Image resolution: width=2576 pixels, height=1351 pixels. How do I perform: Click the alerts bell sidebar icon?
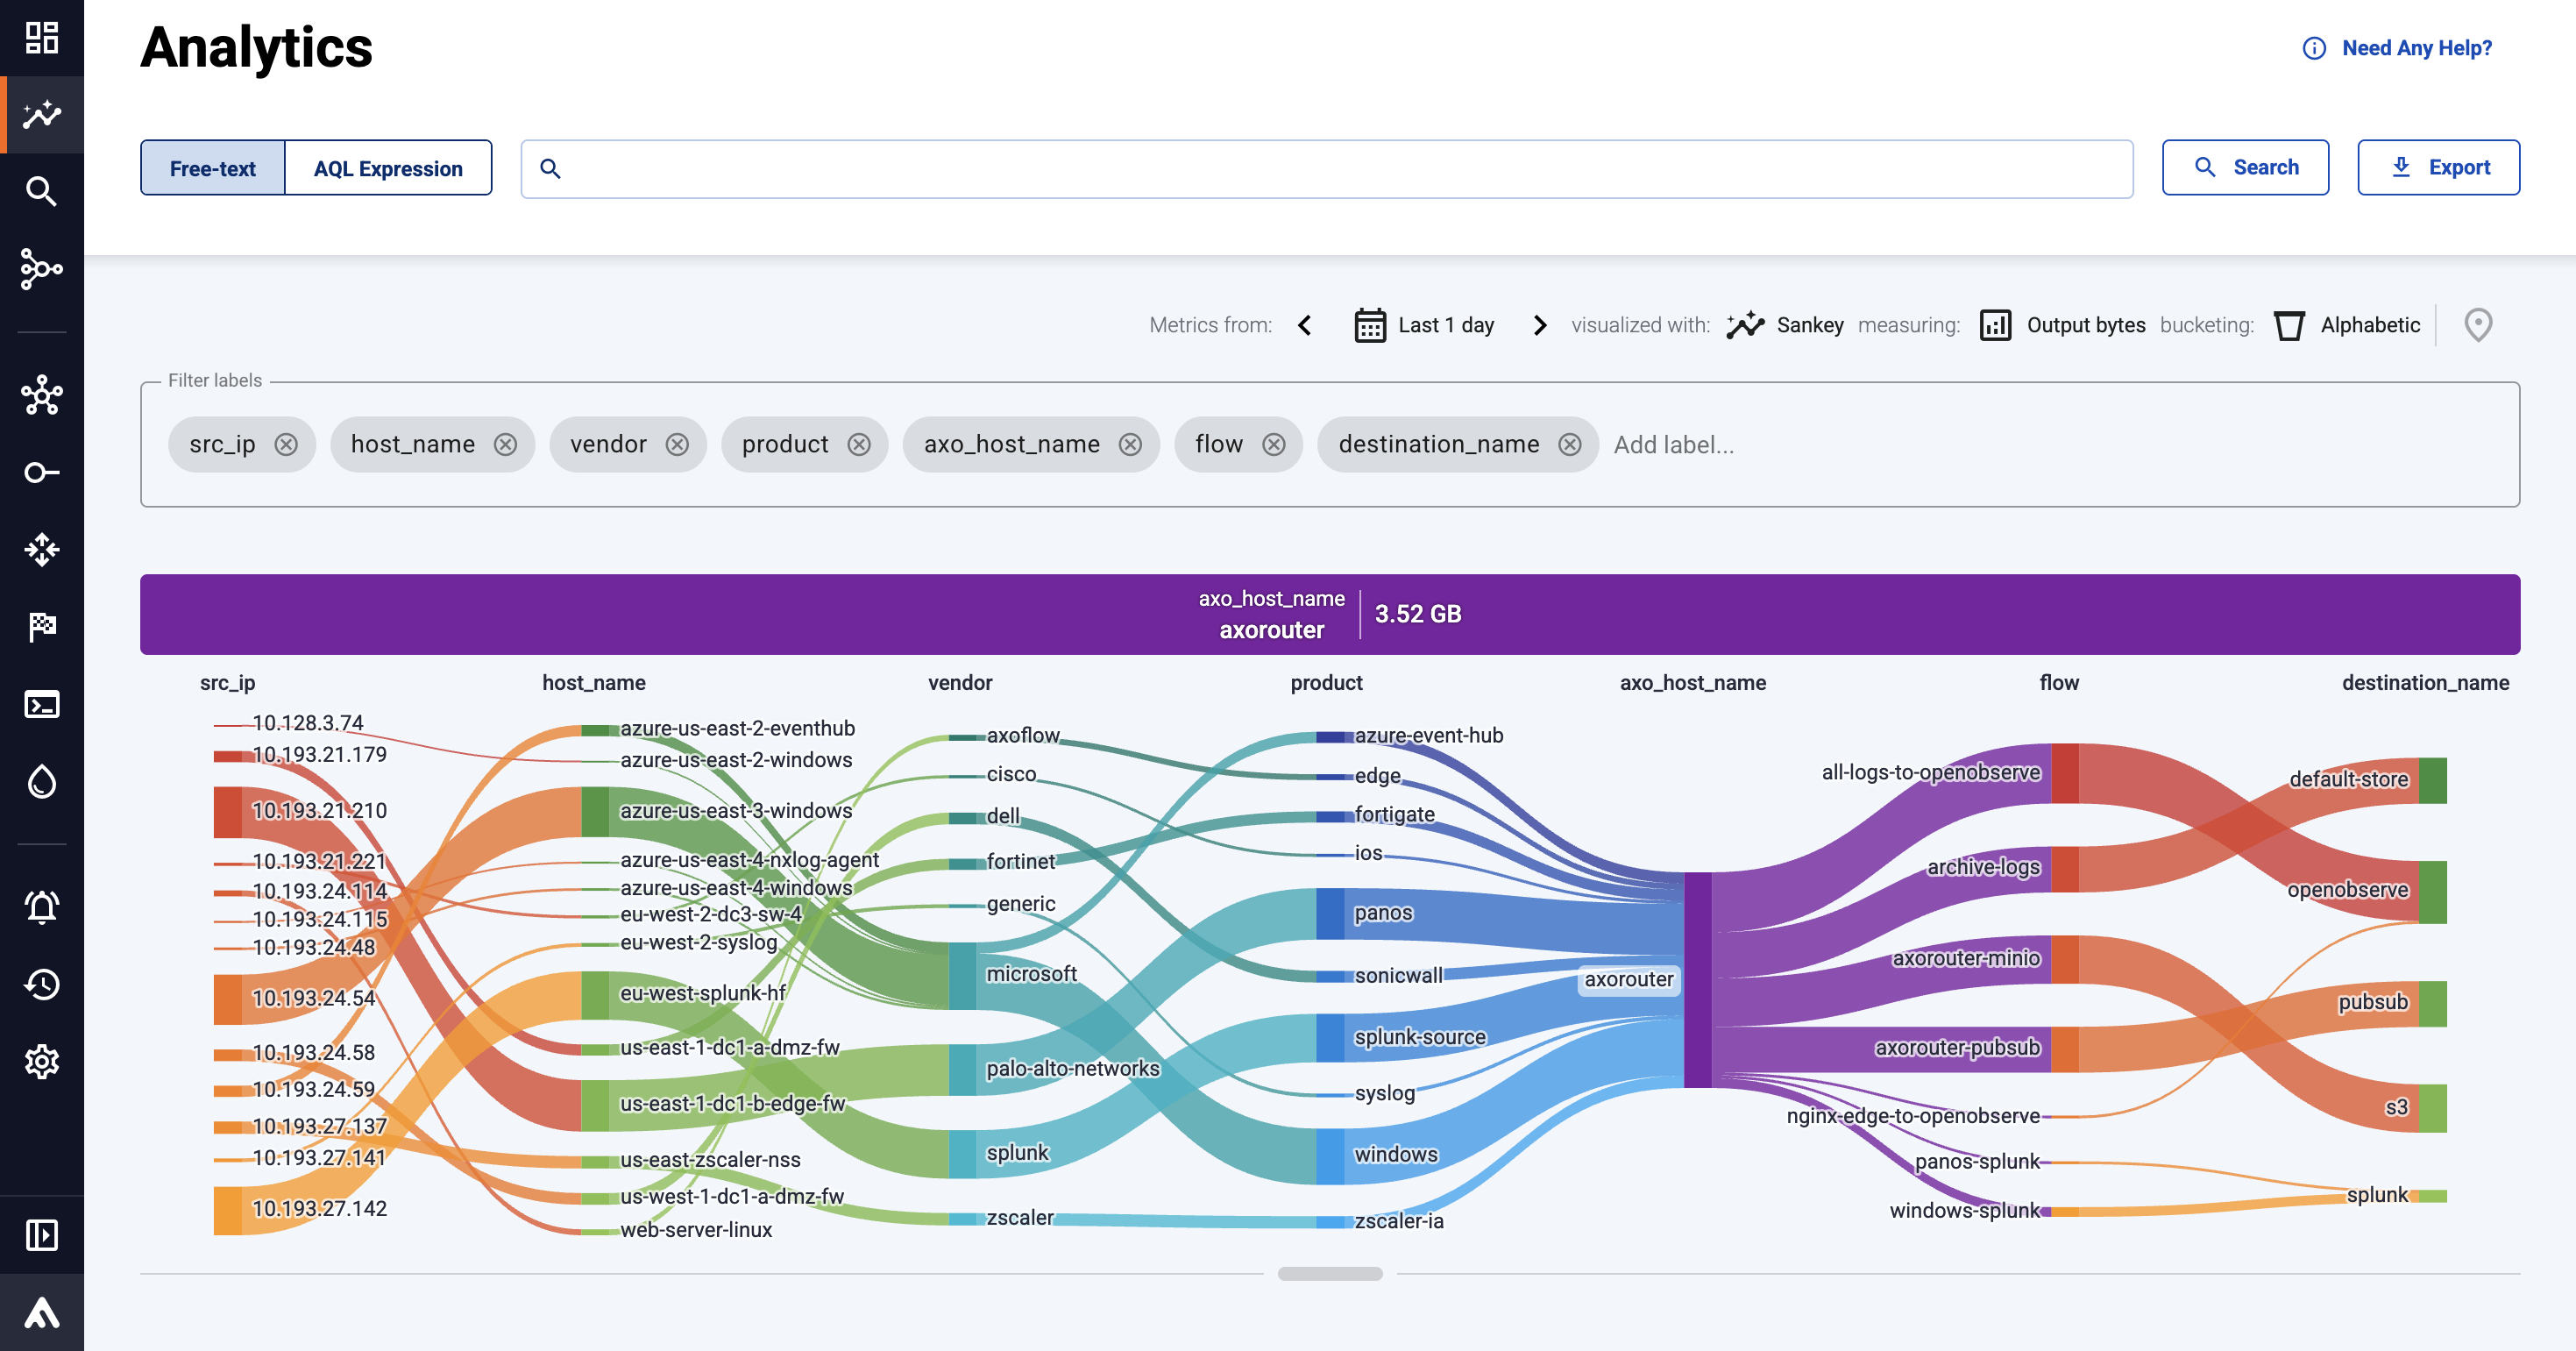pos(41,907)
